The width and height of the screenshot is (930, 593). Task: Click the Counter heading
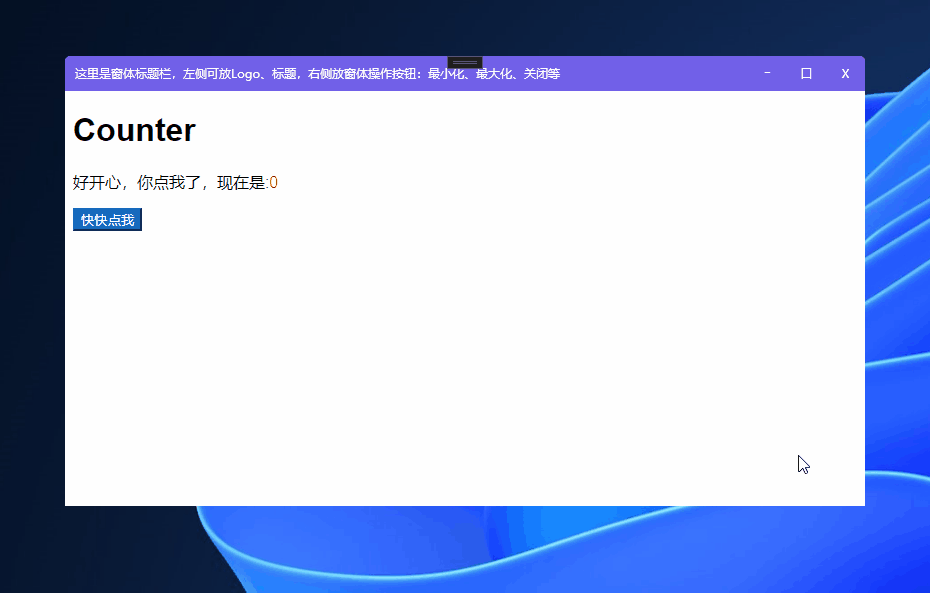coord(134,130)
